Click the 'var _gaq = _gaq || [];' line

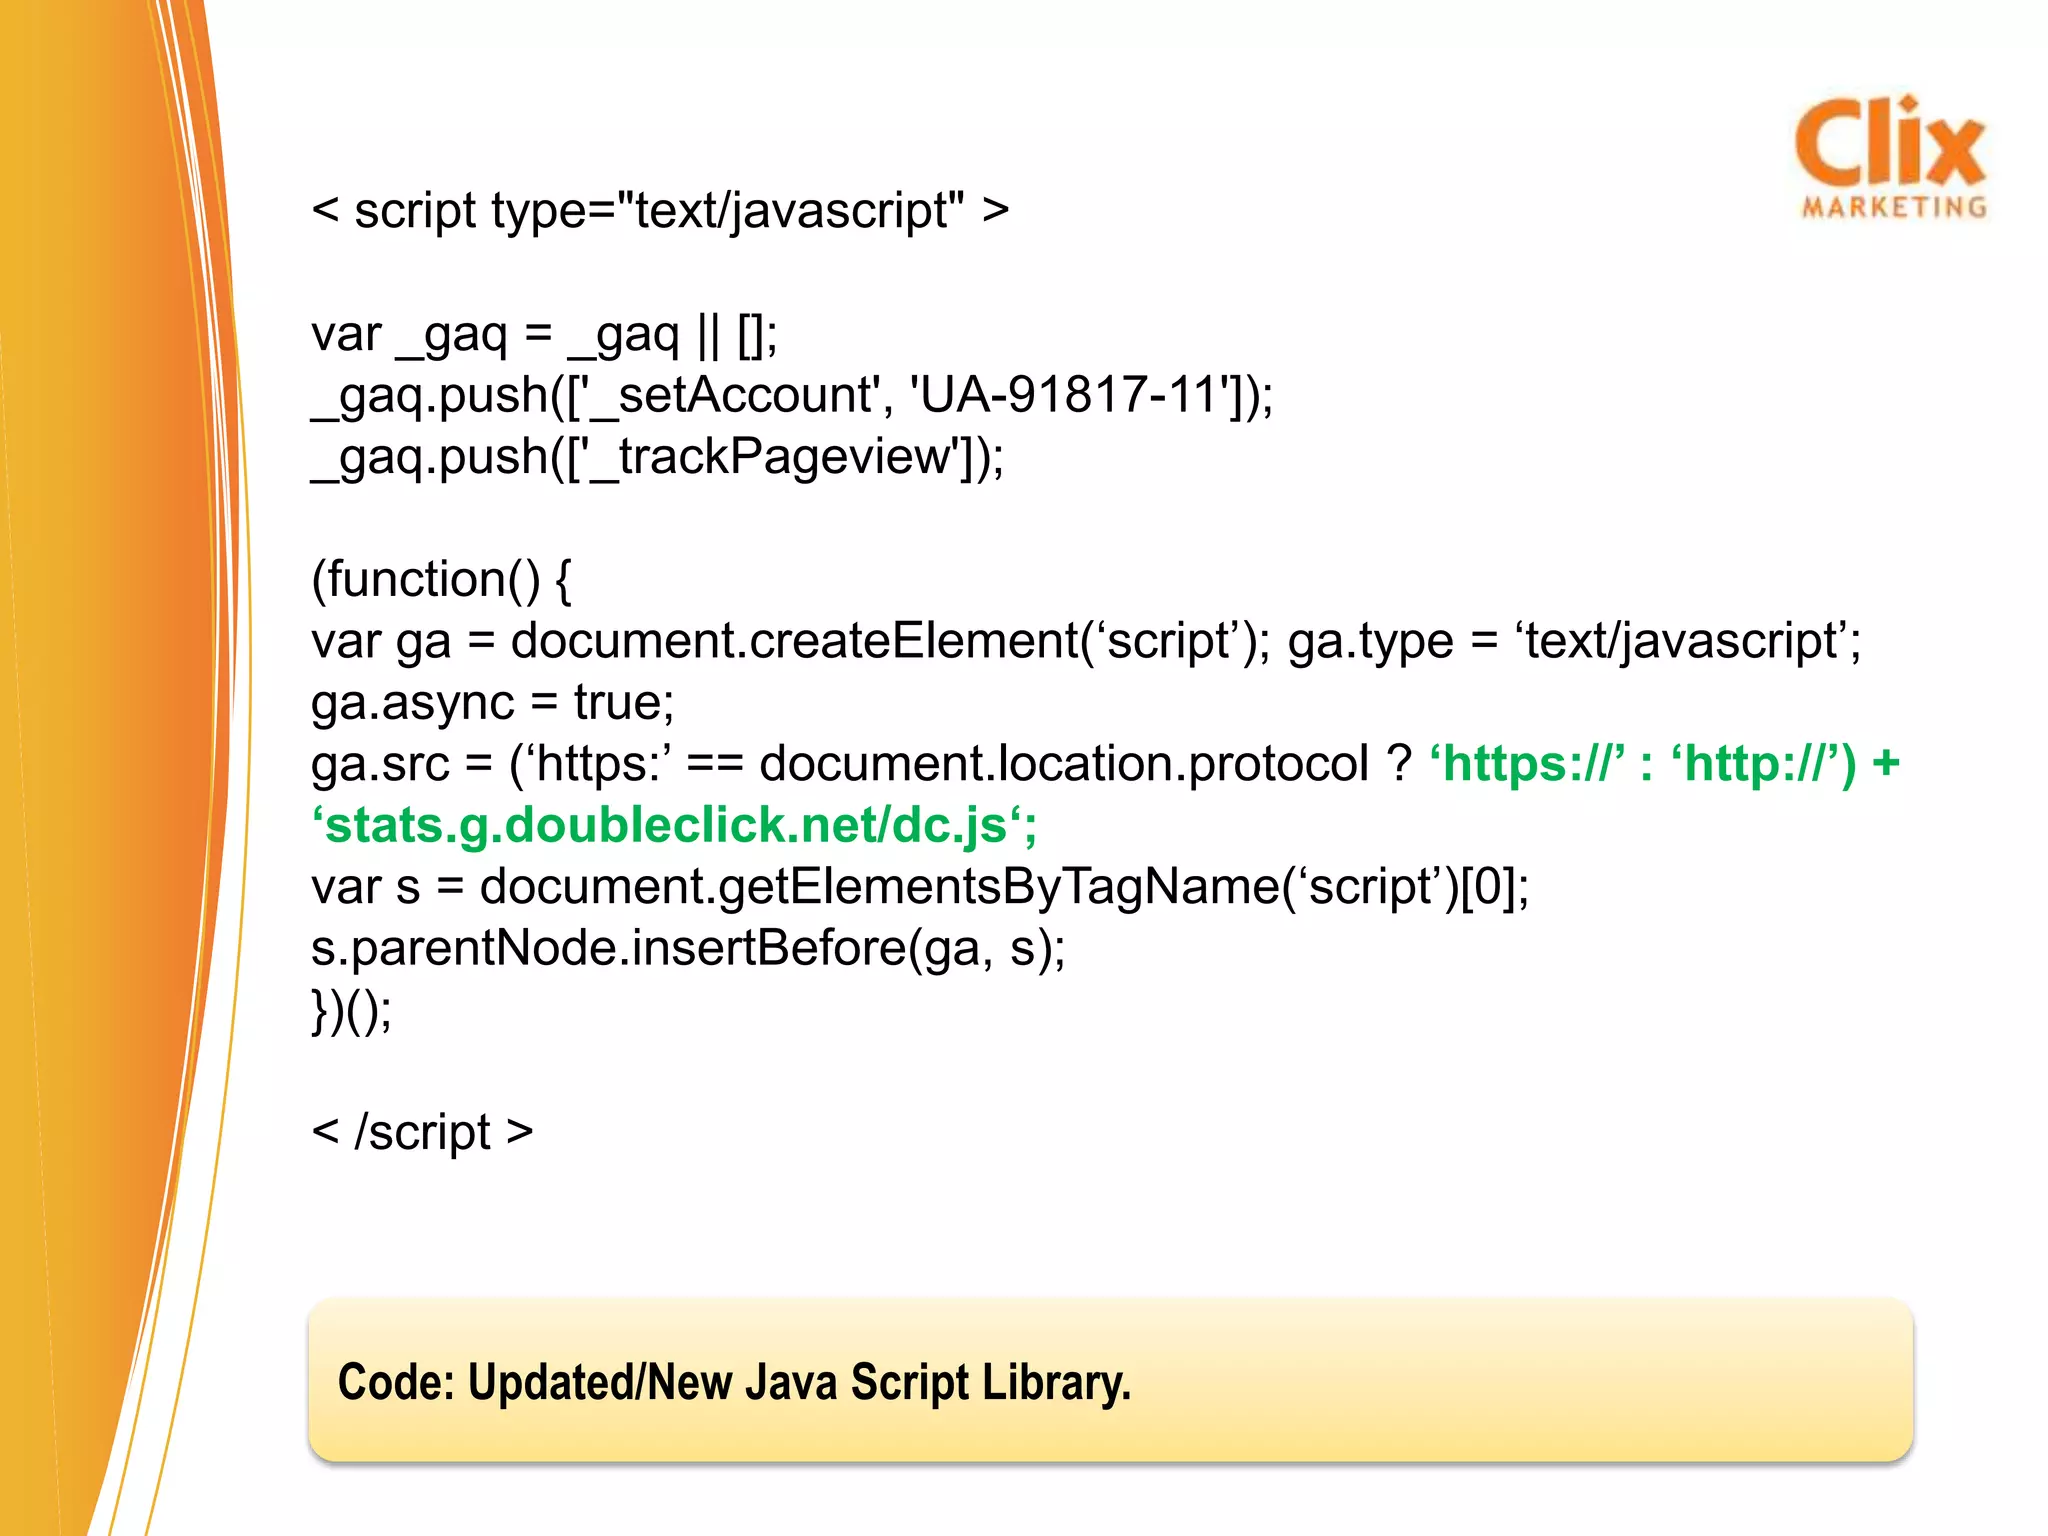click(x=544, y=335)
